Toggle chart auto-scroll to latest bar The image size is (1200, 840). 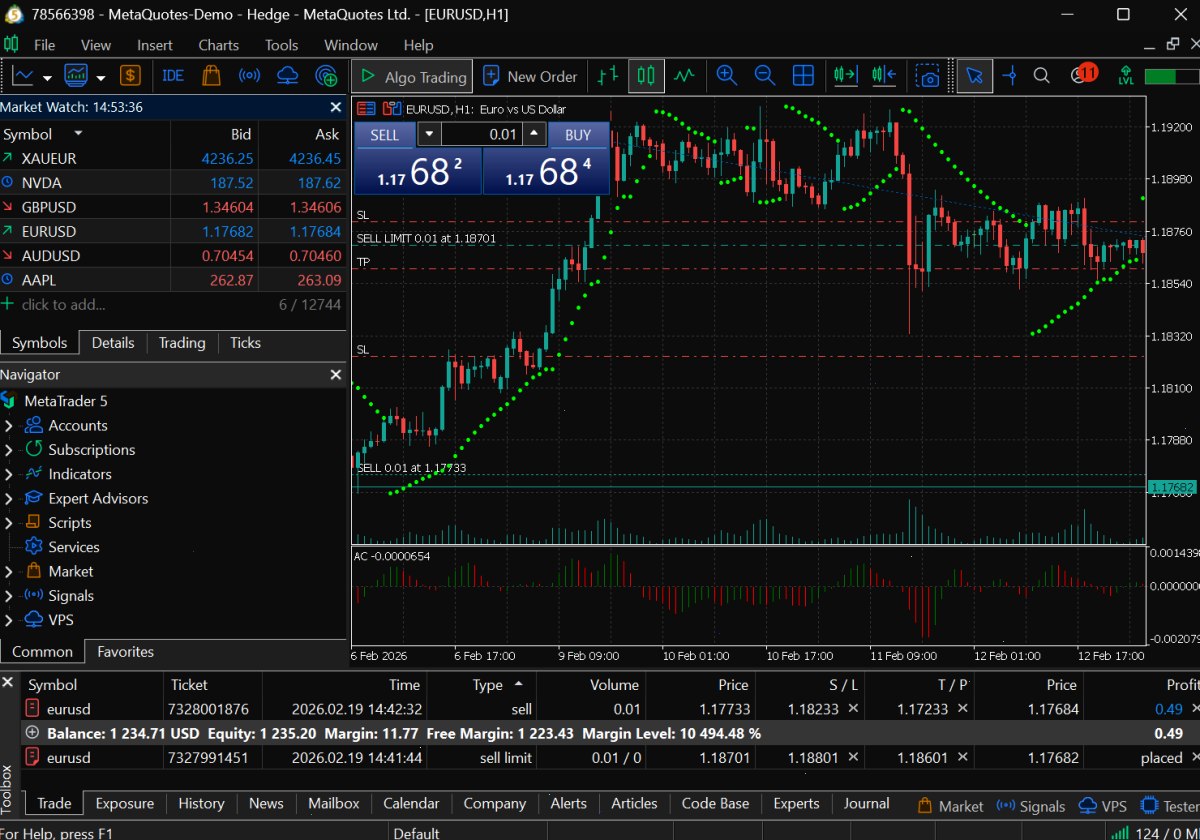(846, 76)
